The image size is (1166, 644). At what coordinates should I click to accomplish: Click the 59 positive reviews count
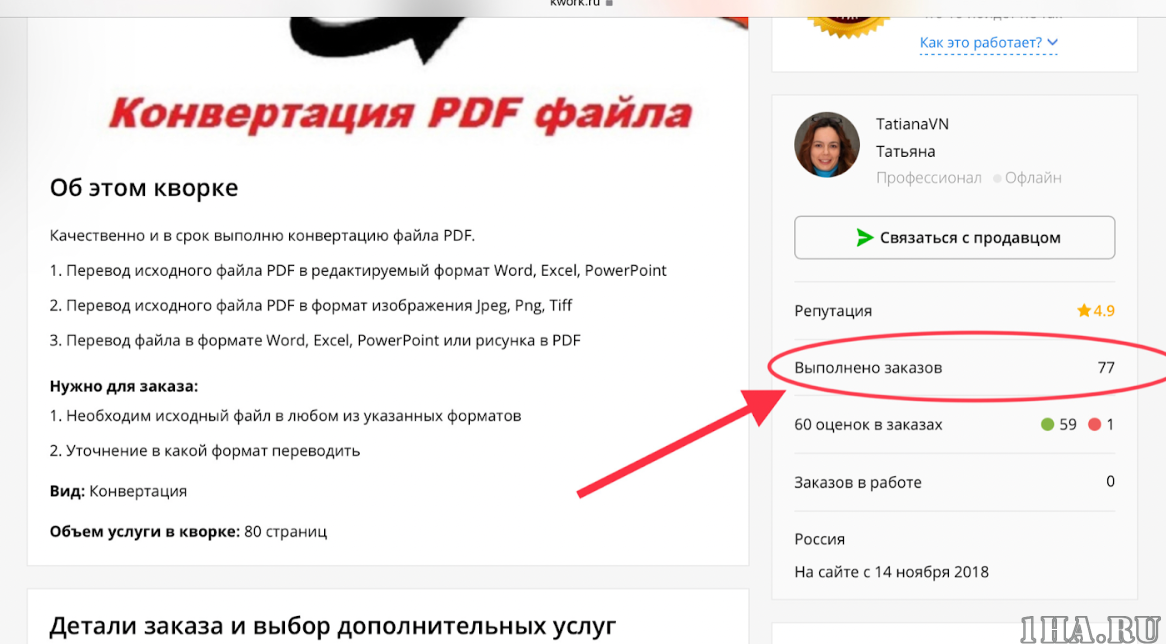click(1068, 425)
